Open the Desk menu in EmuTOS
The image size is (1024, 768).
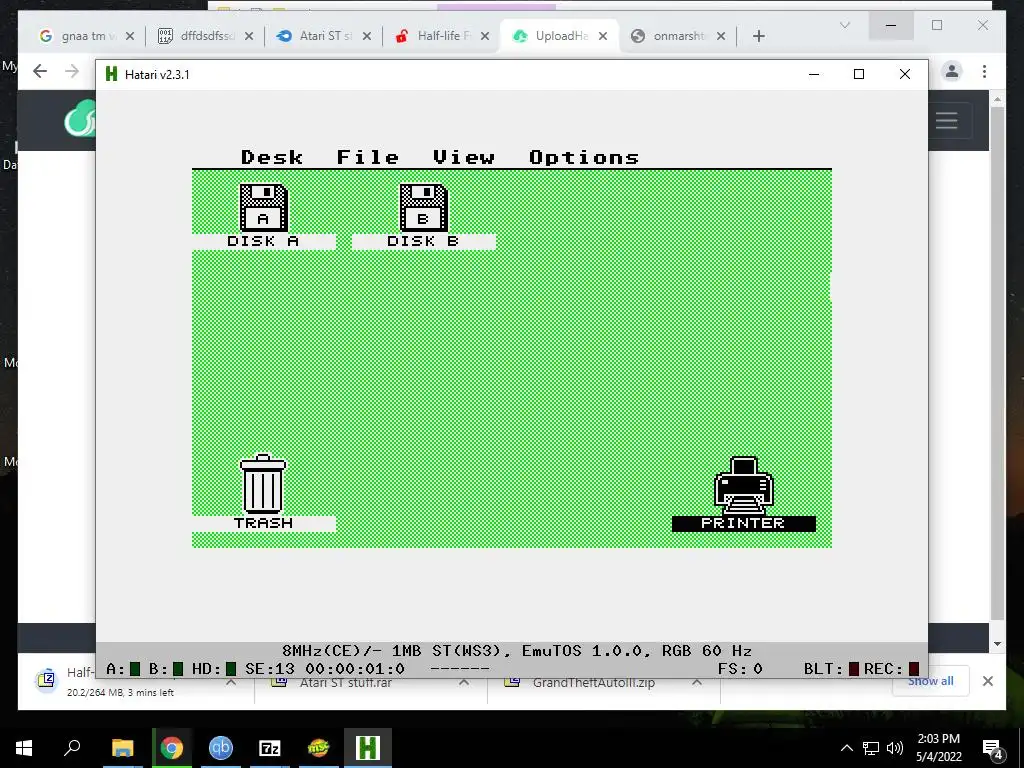pos(272,157)
